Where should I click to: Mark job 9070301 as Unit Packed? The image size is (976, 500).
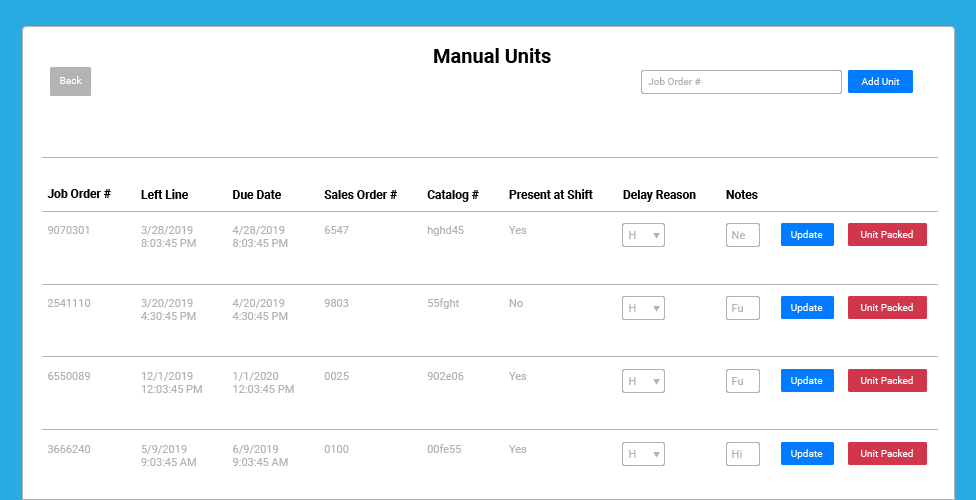(887, 235)
